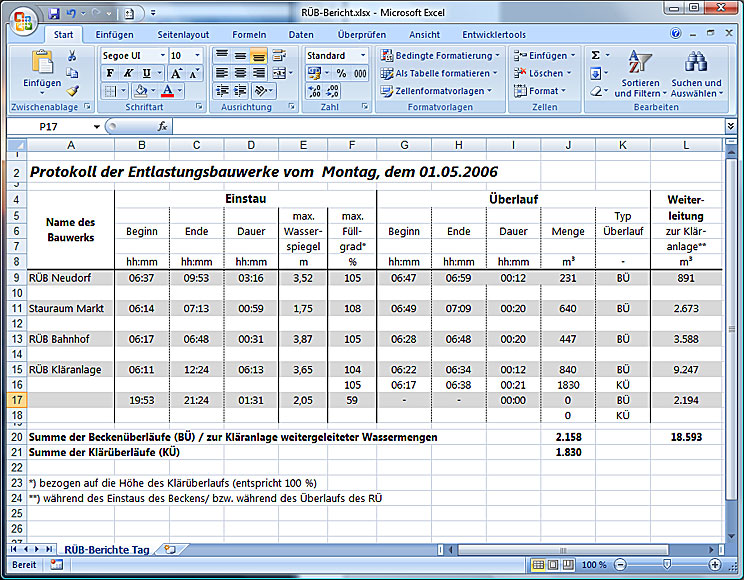Apply fill color with the paint bucket
The width and height of the screenshot is (744, 580).
[x=140, y=91]
